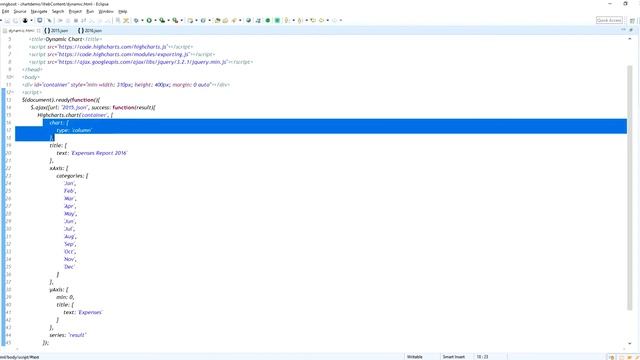Image resolution: width=640 pixels, height=360 pixels.
Task: Maximize the editor area
Action: (631, 30)
